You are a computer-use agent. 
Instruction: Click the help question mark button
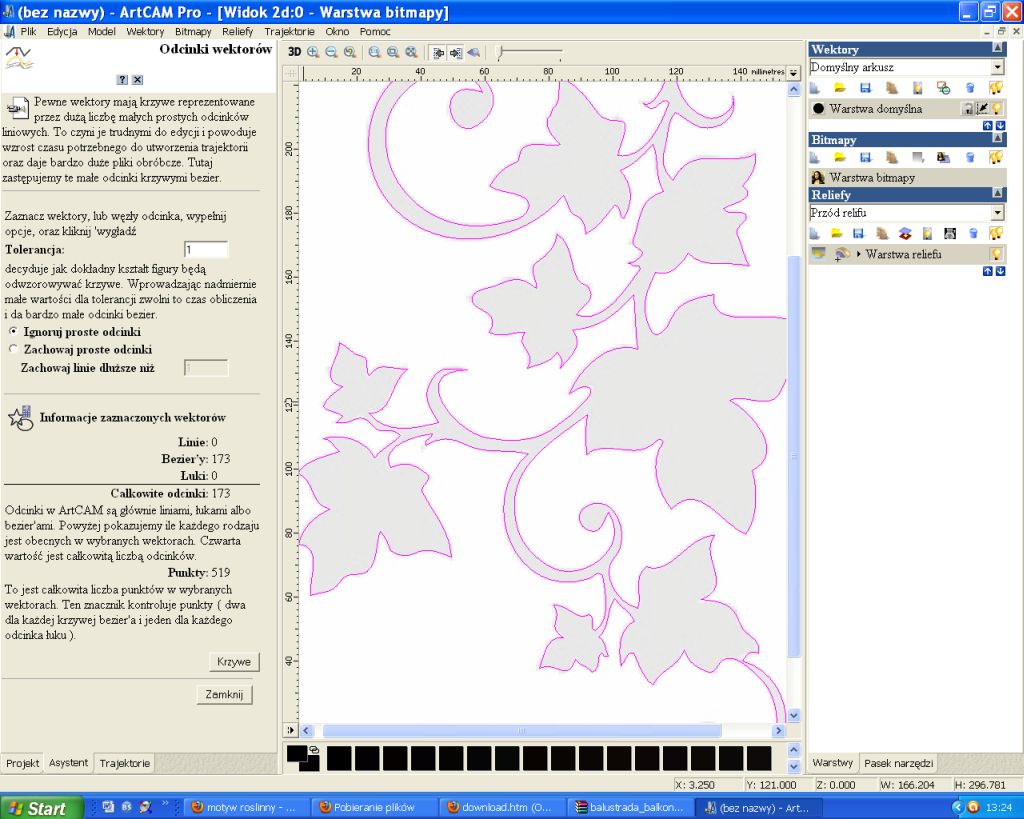pyautogui.click(x=122, y=80)
